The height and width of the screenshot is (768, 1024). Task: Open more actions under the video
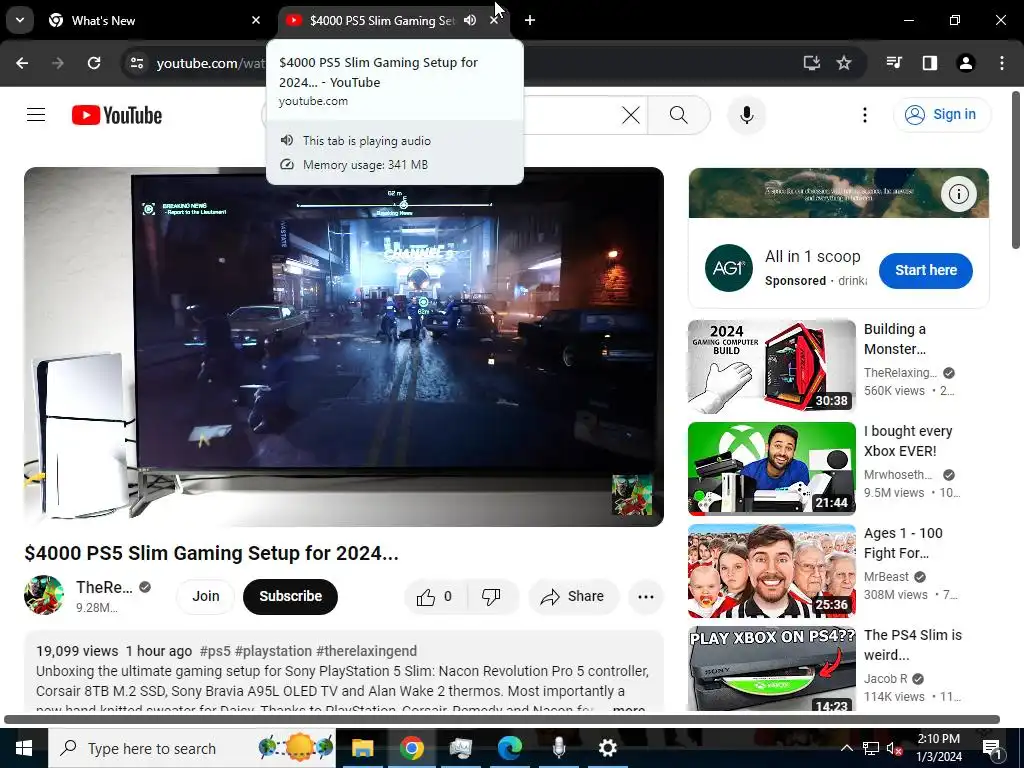[x=645, y=596]
